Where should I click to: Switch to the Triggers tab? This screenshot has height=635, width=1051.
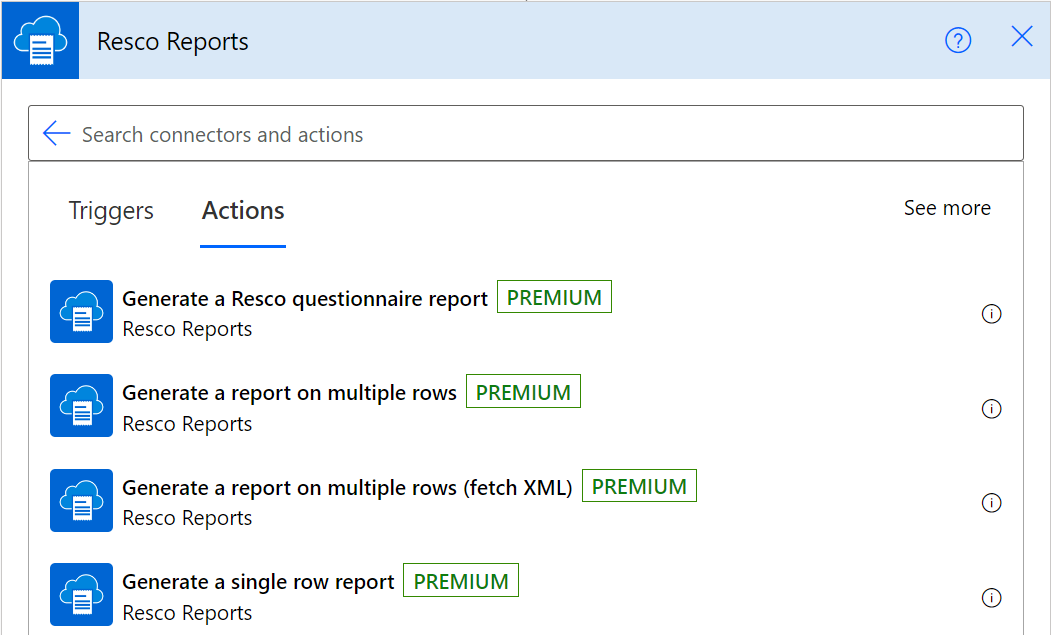click(x=111, y=211)
